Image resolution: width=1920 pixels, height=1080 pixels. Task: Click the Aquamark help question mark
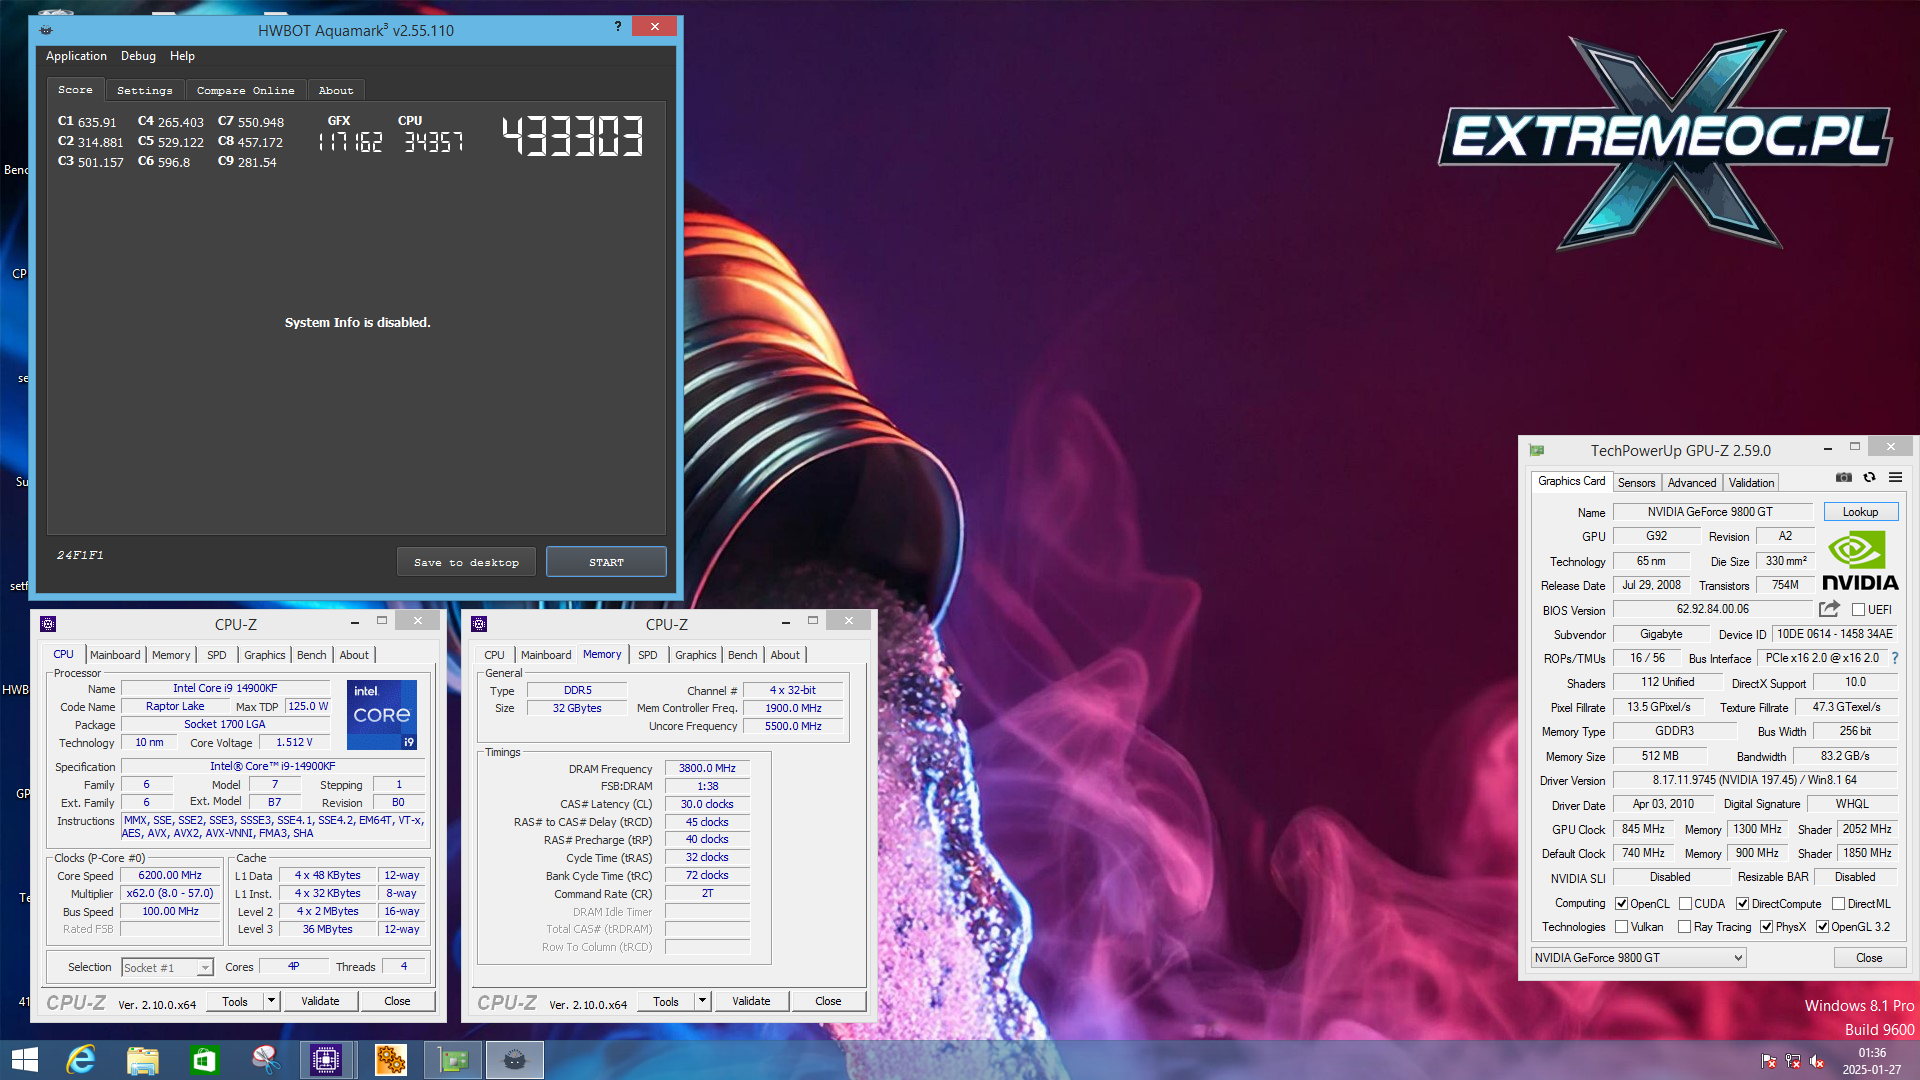(617, 26)
